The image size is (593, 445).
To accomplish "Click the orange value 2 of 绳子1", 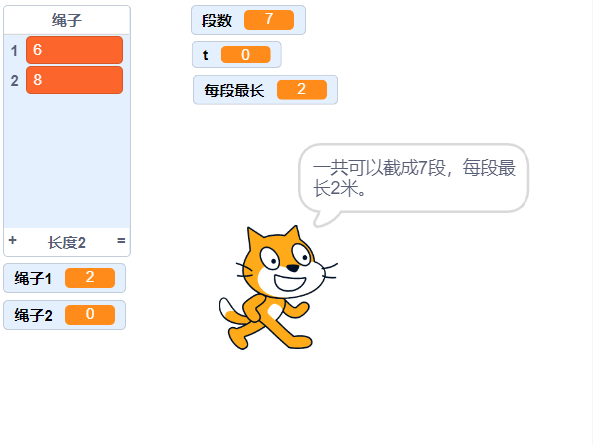I will coord(90,278).
